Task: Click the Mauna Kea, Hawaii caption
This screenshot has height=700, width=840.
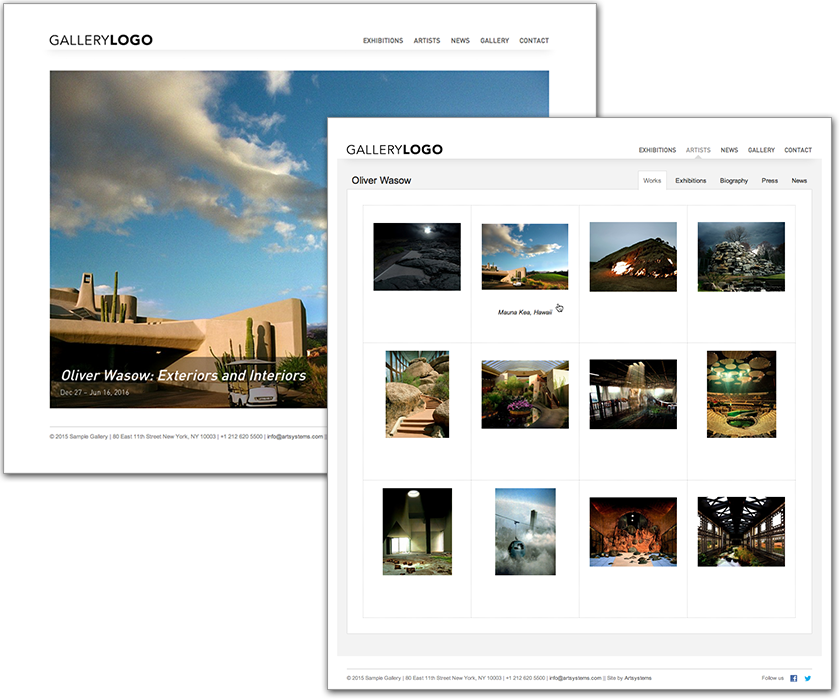Action: coord(525,312)
